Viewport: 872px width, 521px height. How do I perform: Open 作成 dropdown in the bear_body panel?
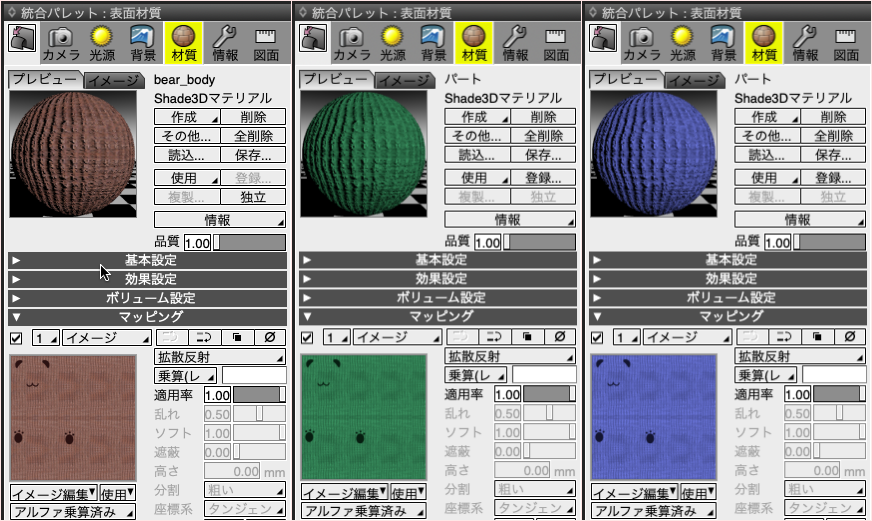(x=187, y=117)
